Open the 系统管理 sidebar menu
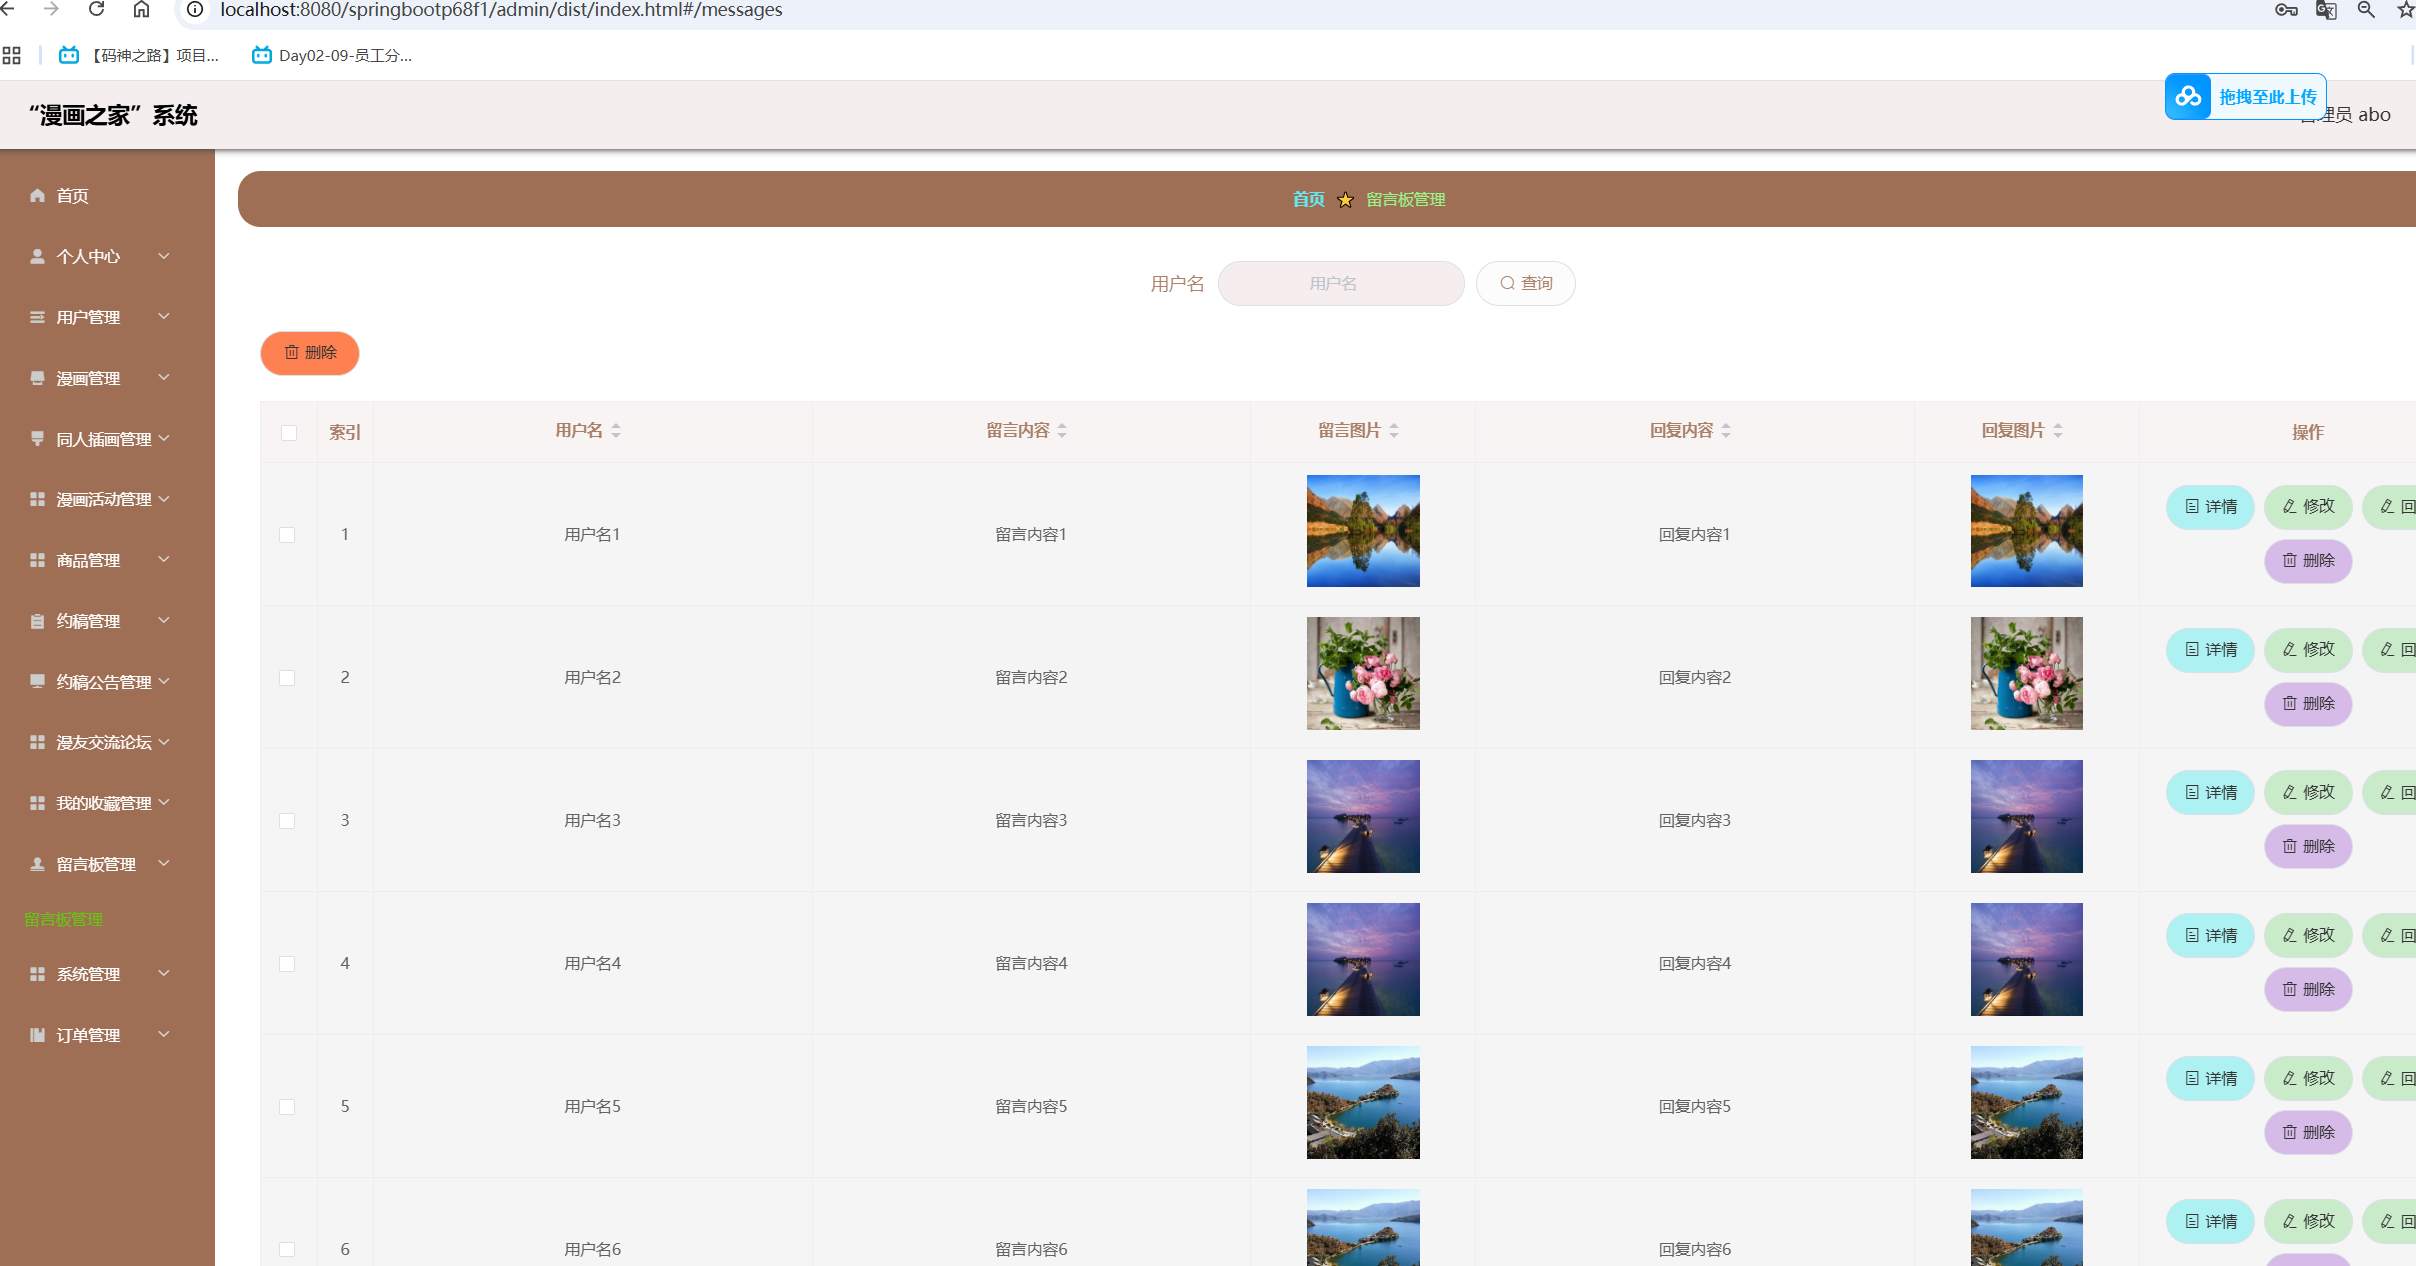This screenshot has height=1266, width=2416. click(x=107, y=974)
